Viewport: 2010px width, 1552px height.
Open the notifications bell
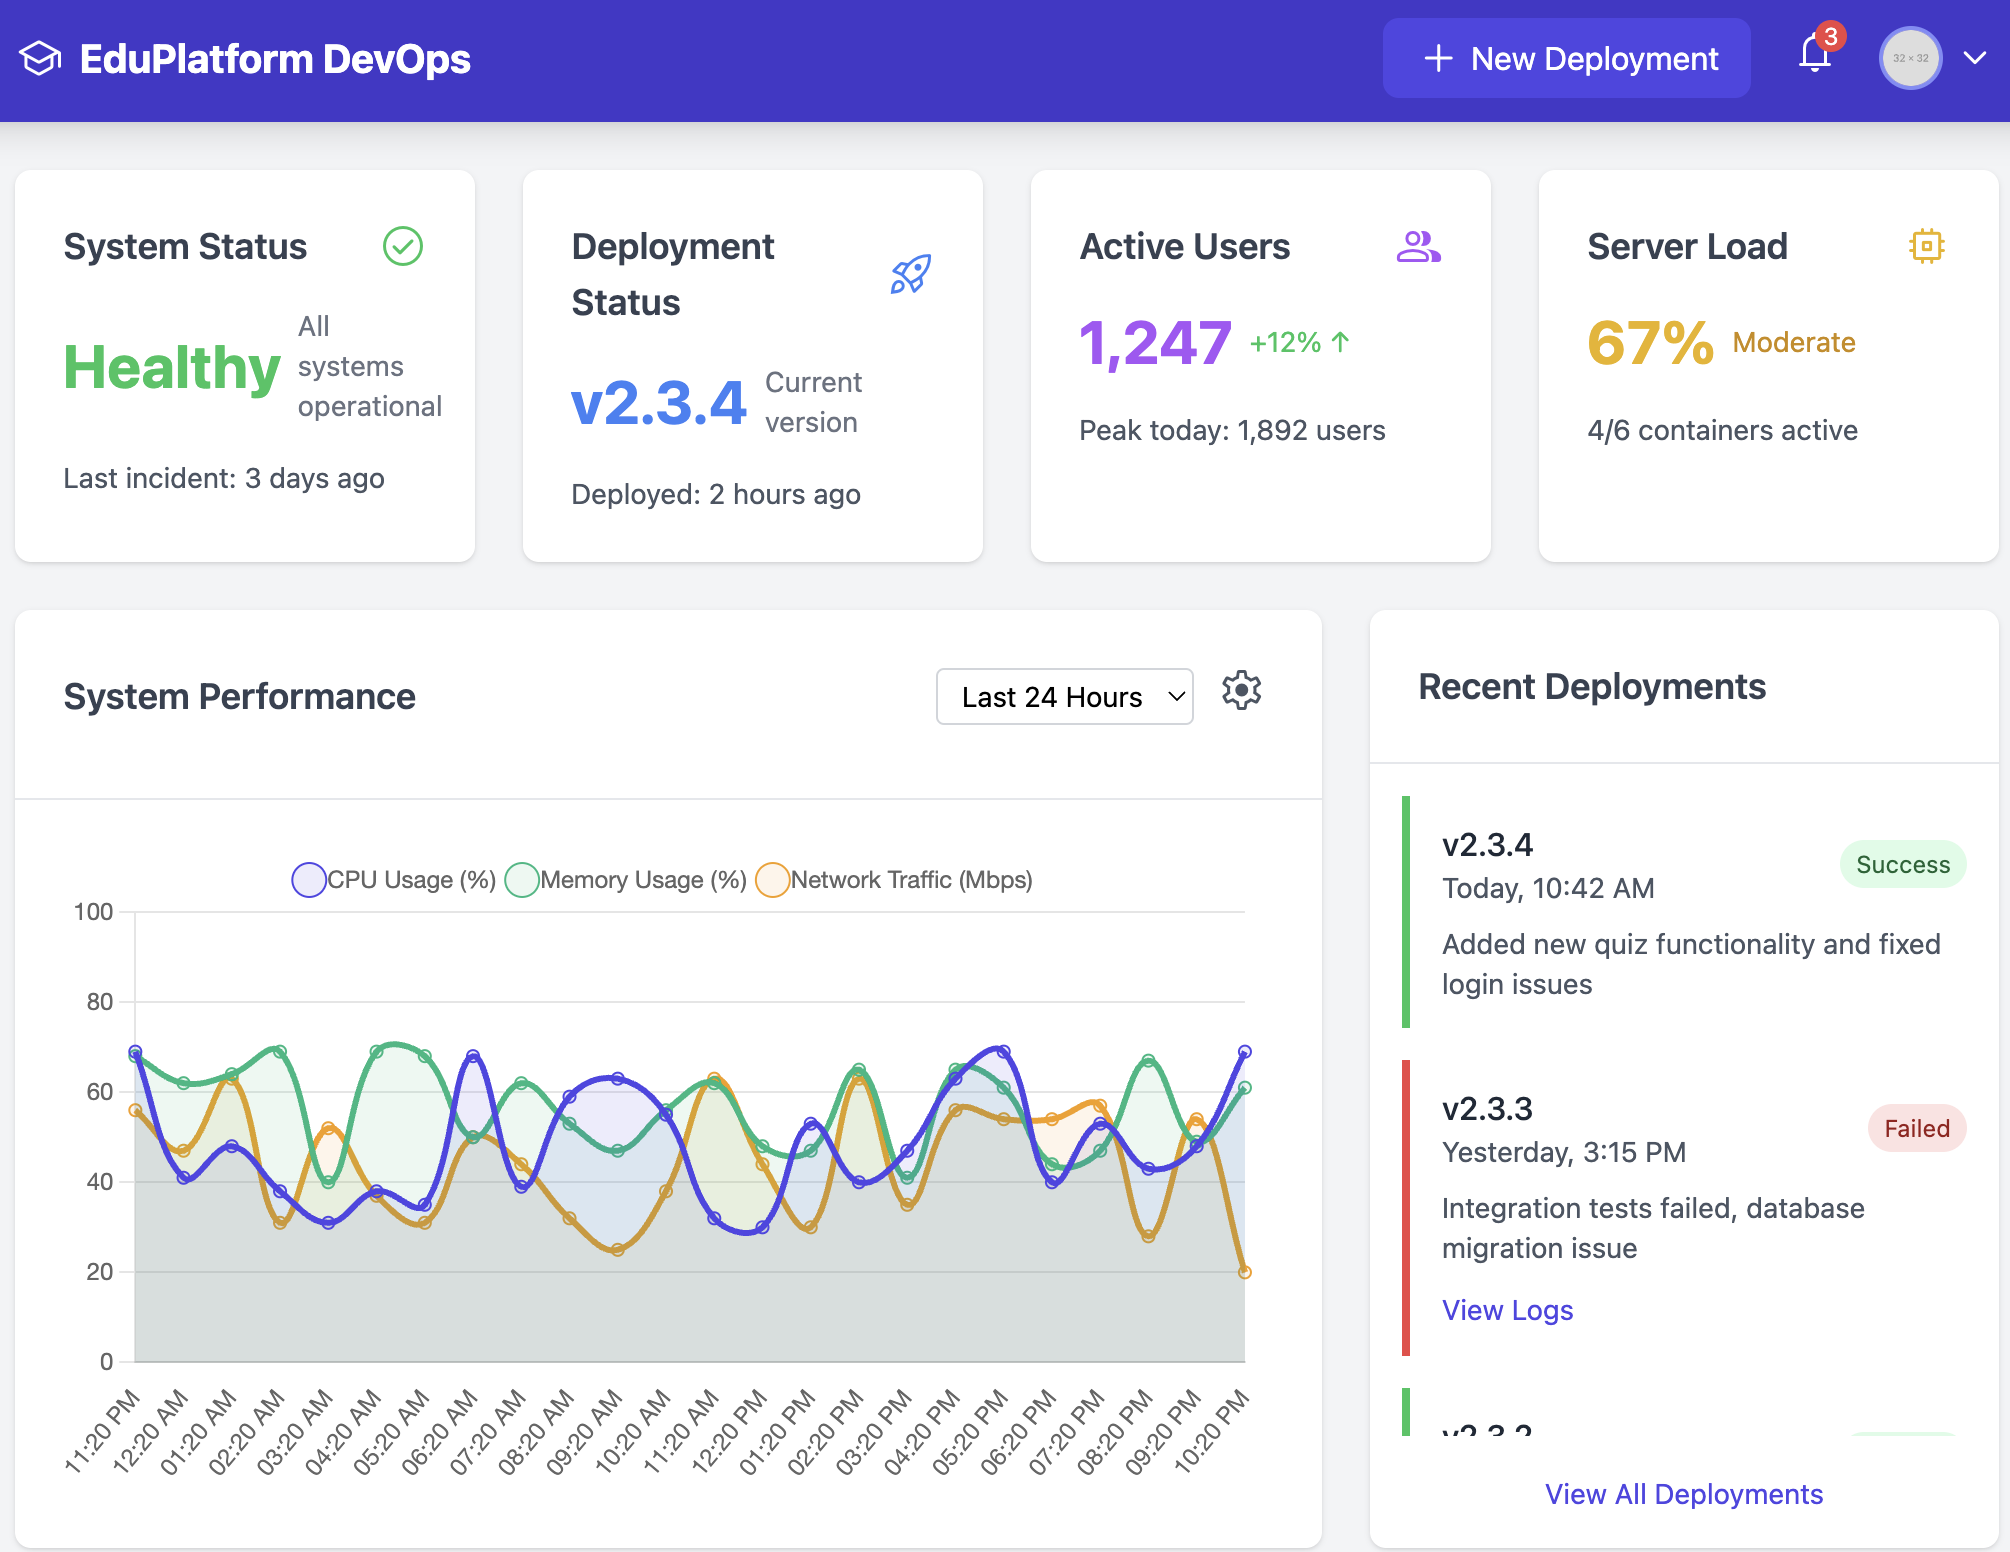point(1814,55)
